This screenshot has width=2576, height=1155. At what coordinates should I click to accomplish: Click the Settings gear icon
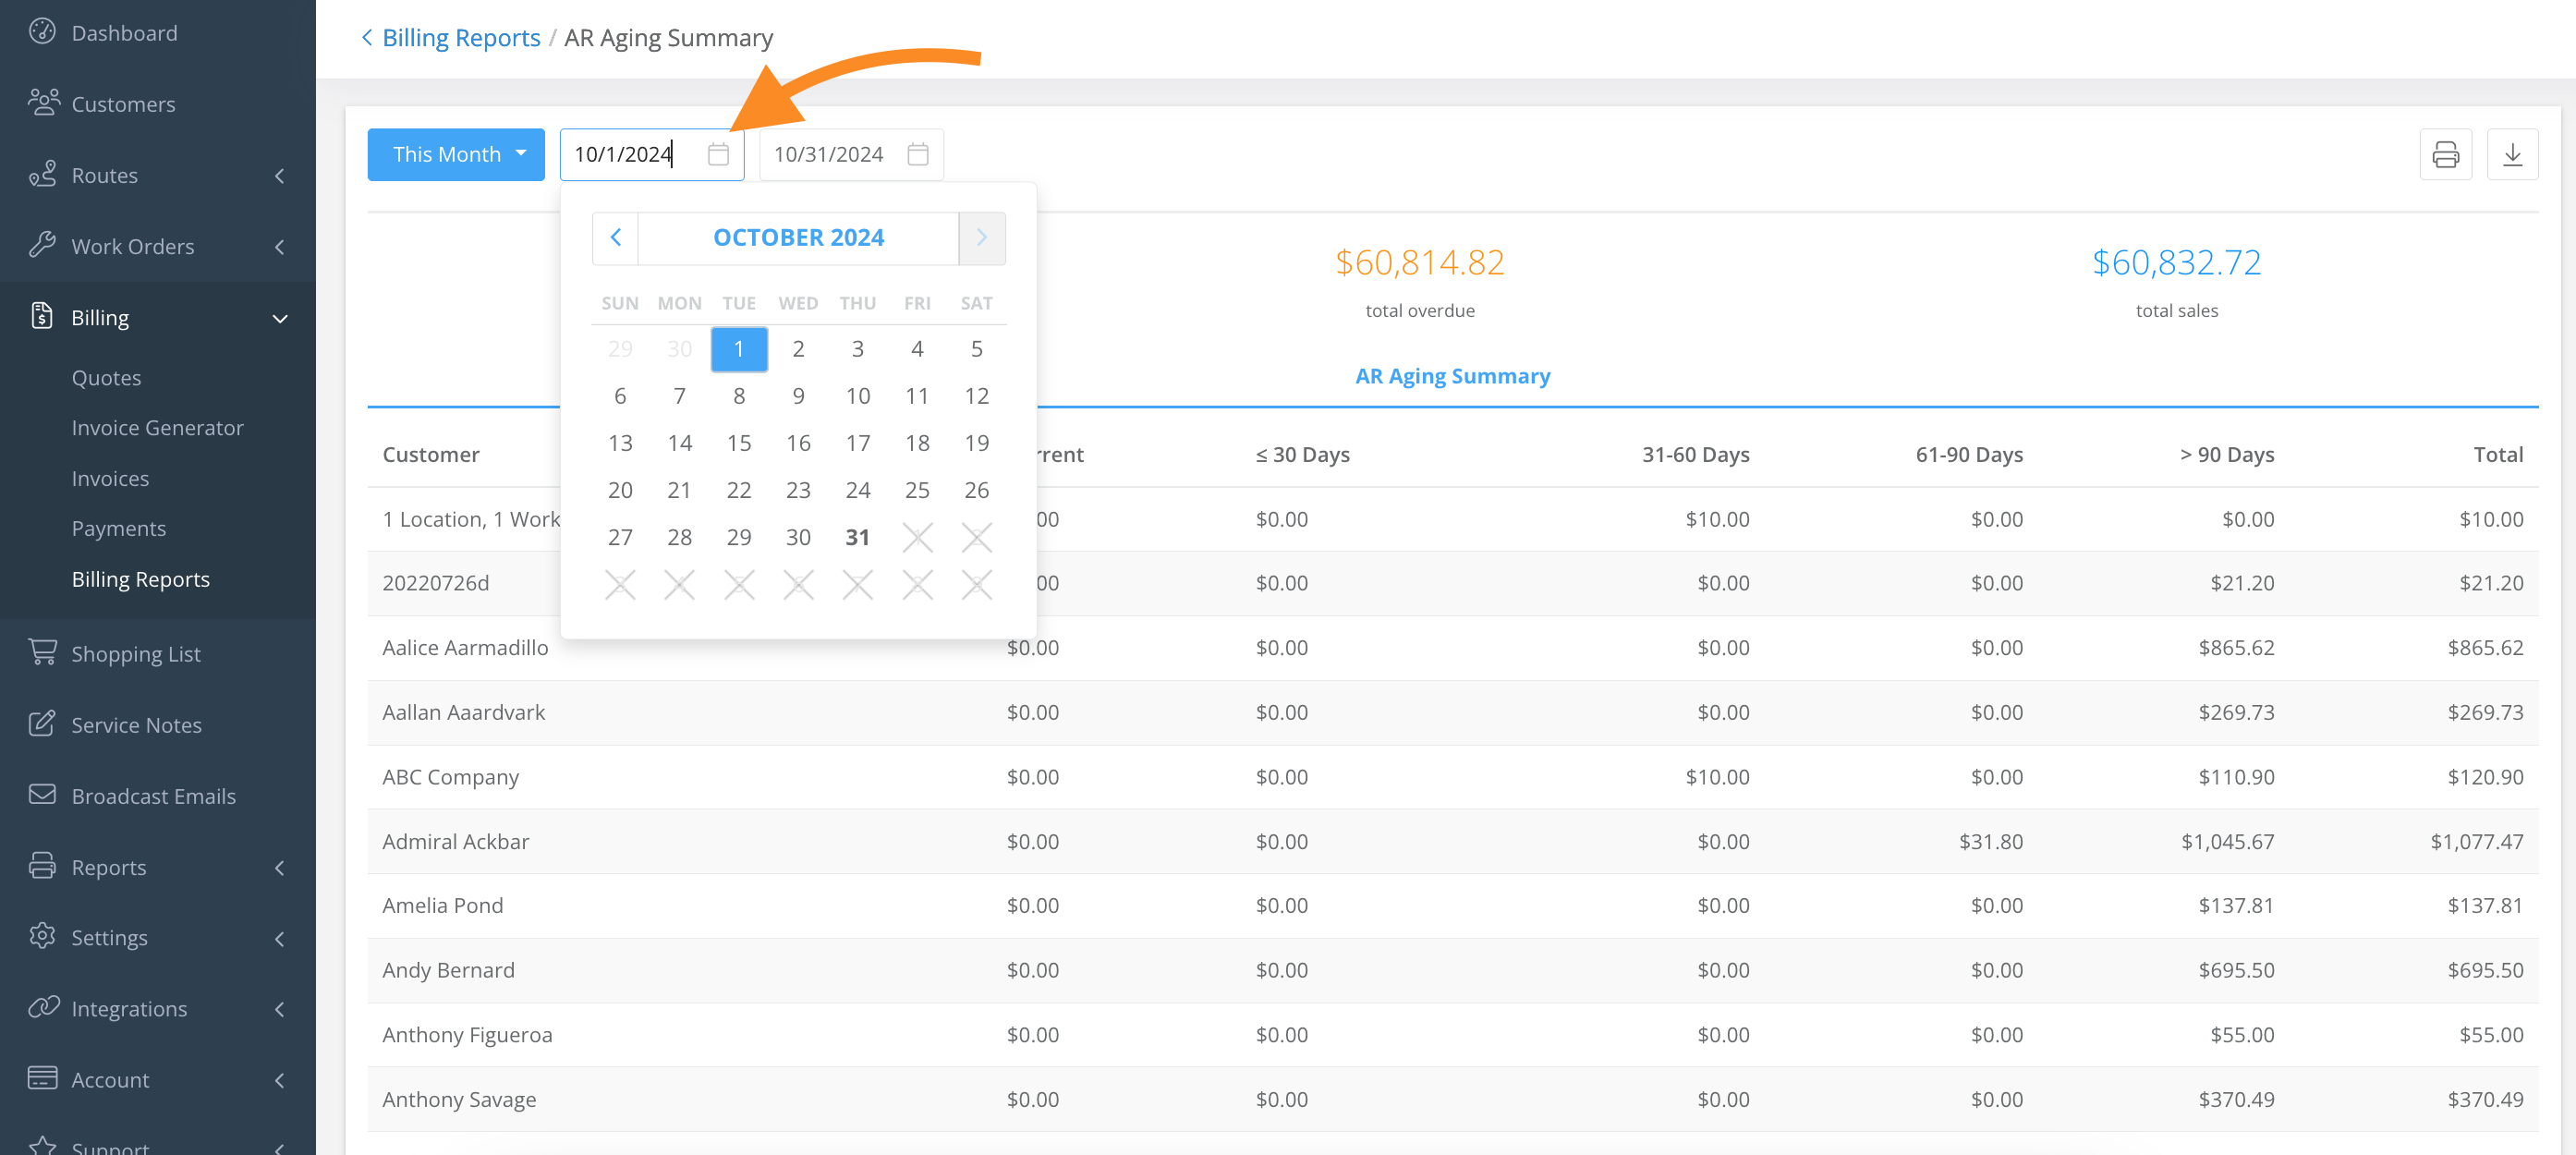pos(42,936)
